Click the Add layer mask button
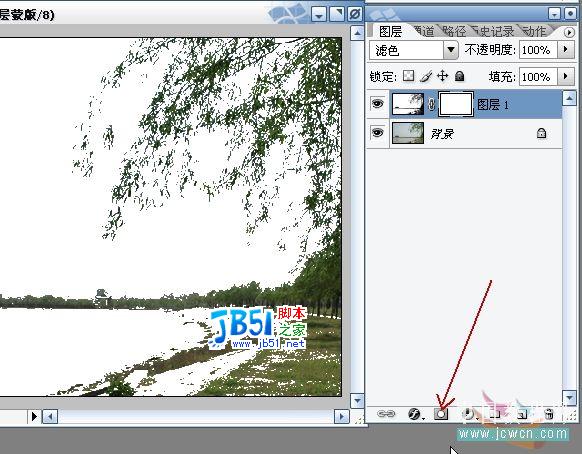Image resolution: width=582 pixels, height=454 pixels. [x=441, y=414]
